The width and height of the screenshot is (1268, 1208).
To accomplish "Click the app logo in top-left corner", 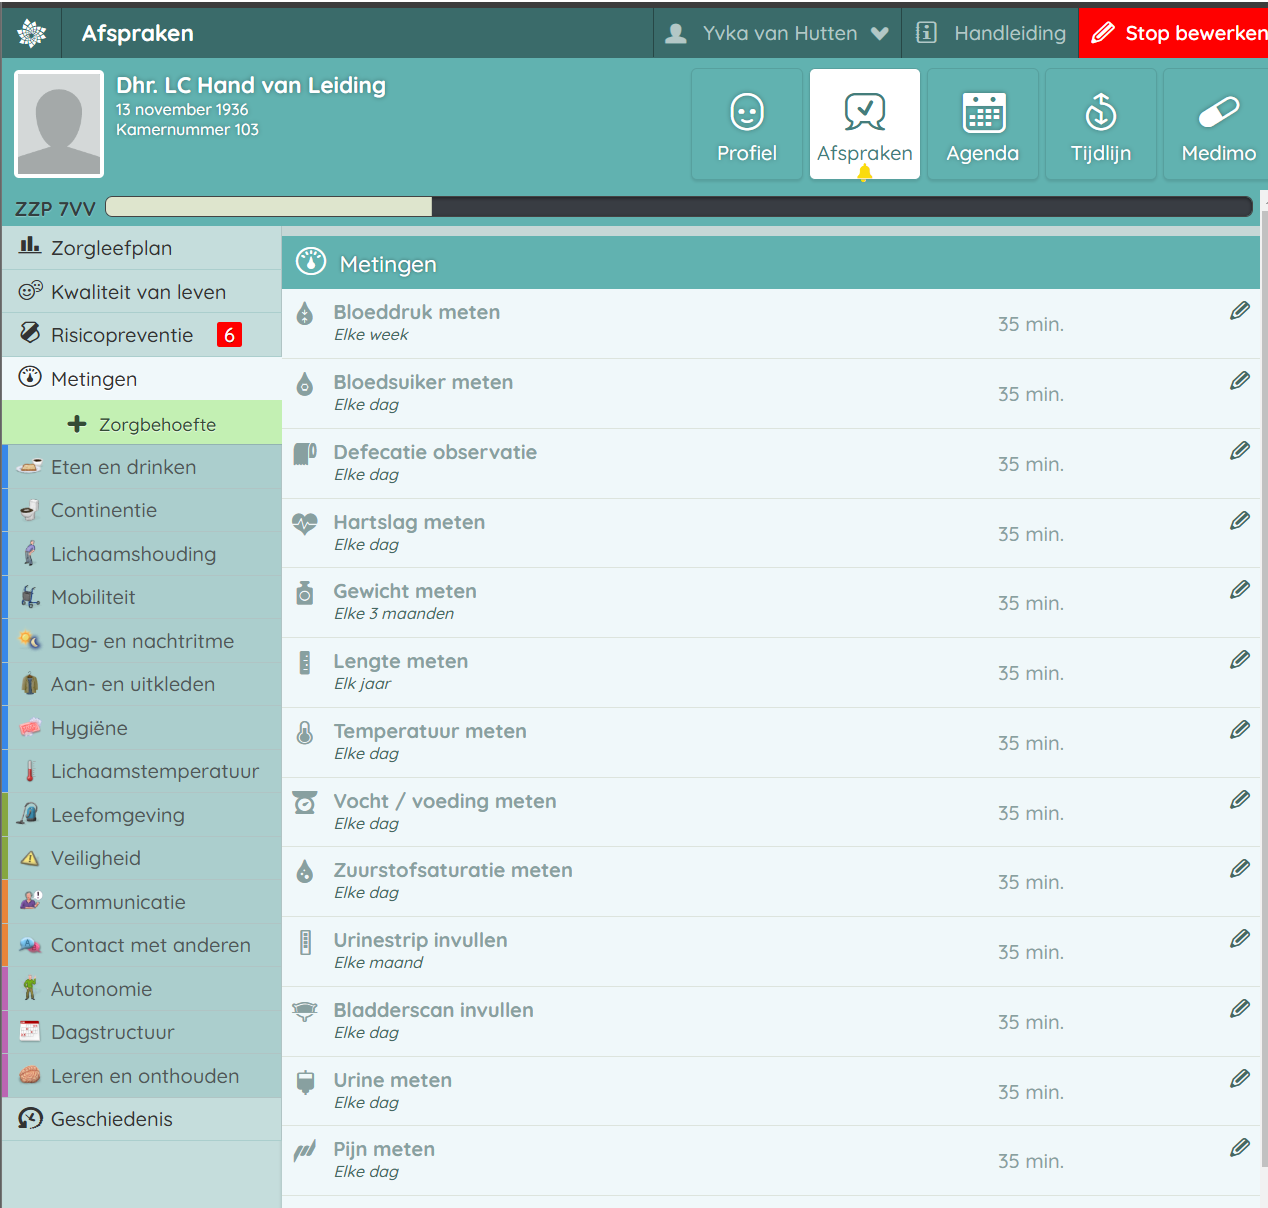I will 32,33.
